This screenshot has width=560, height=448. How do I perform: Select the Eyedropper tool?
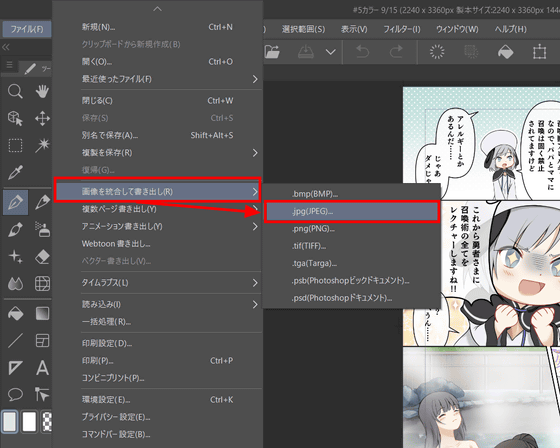[15, 172]
